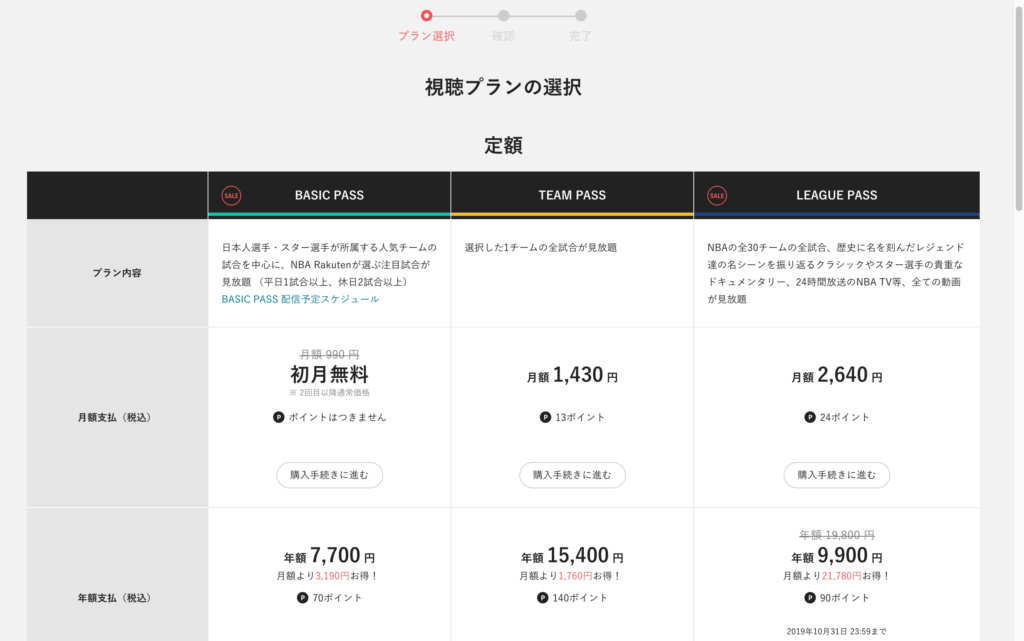Click the 年額 7,700 円 price

330,555
